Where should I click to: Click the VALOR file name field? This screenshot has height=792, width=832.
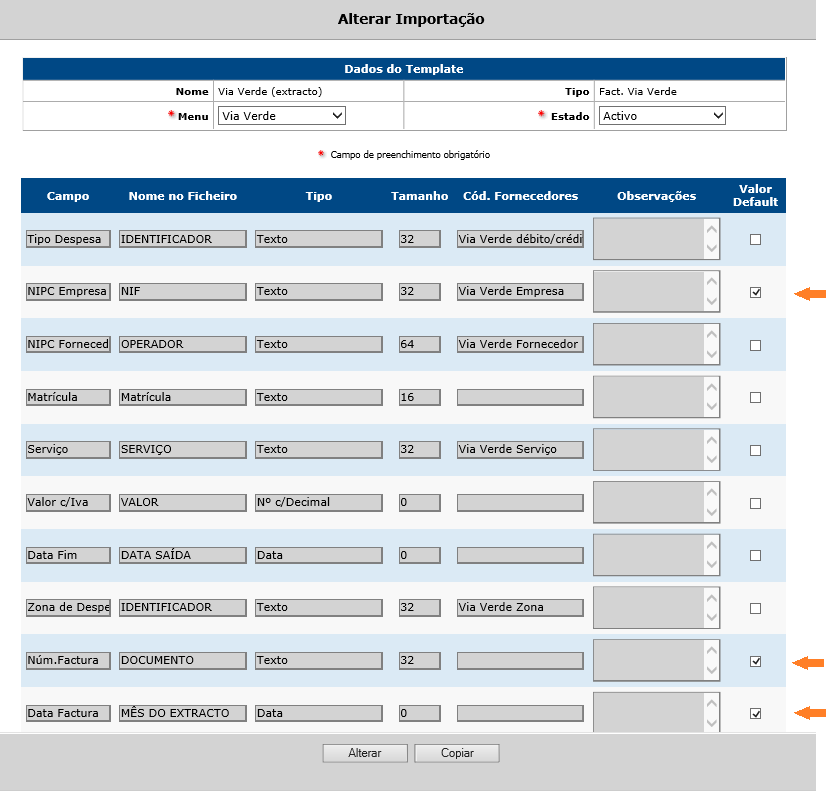coord(183,502)
